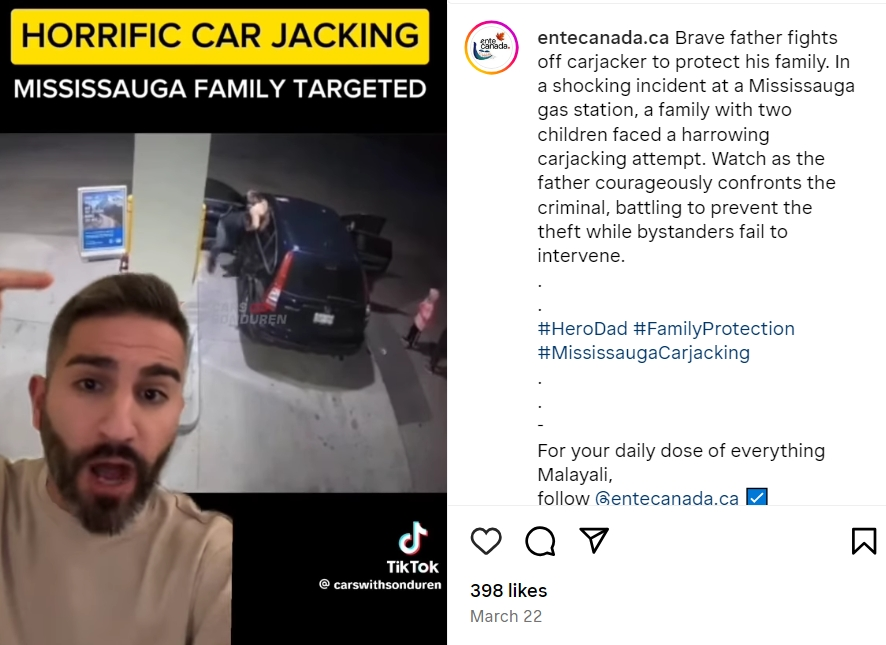Click the caption text about the brave father
886x645 pixels.
pos(695,146)
